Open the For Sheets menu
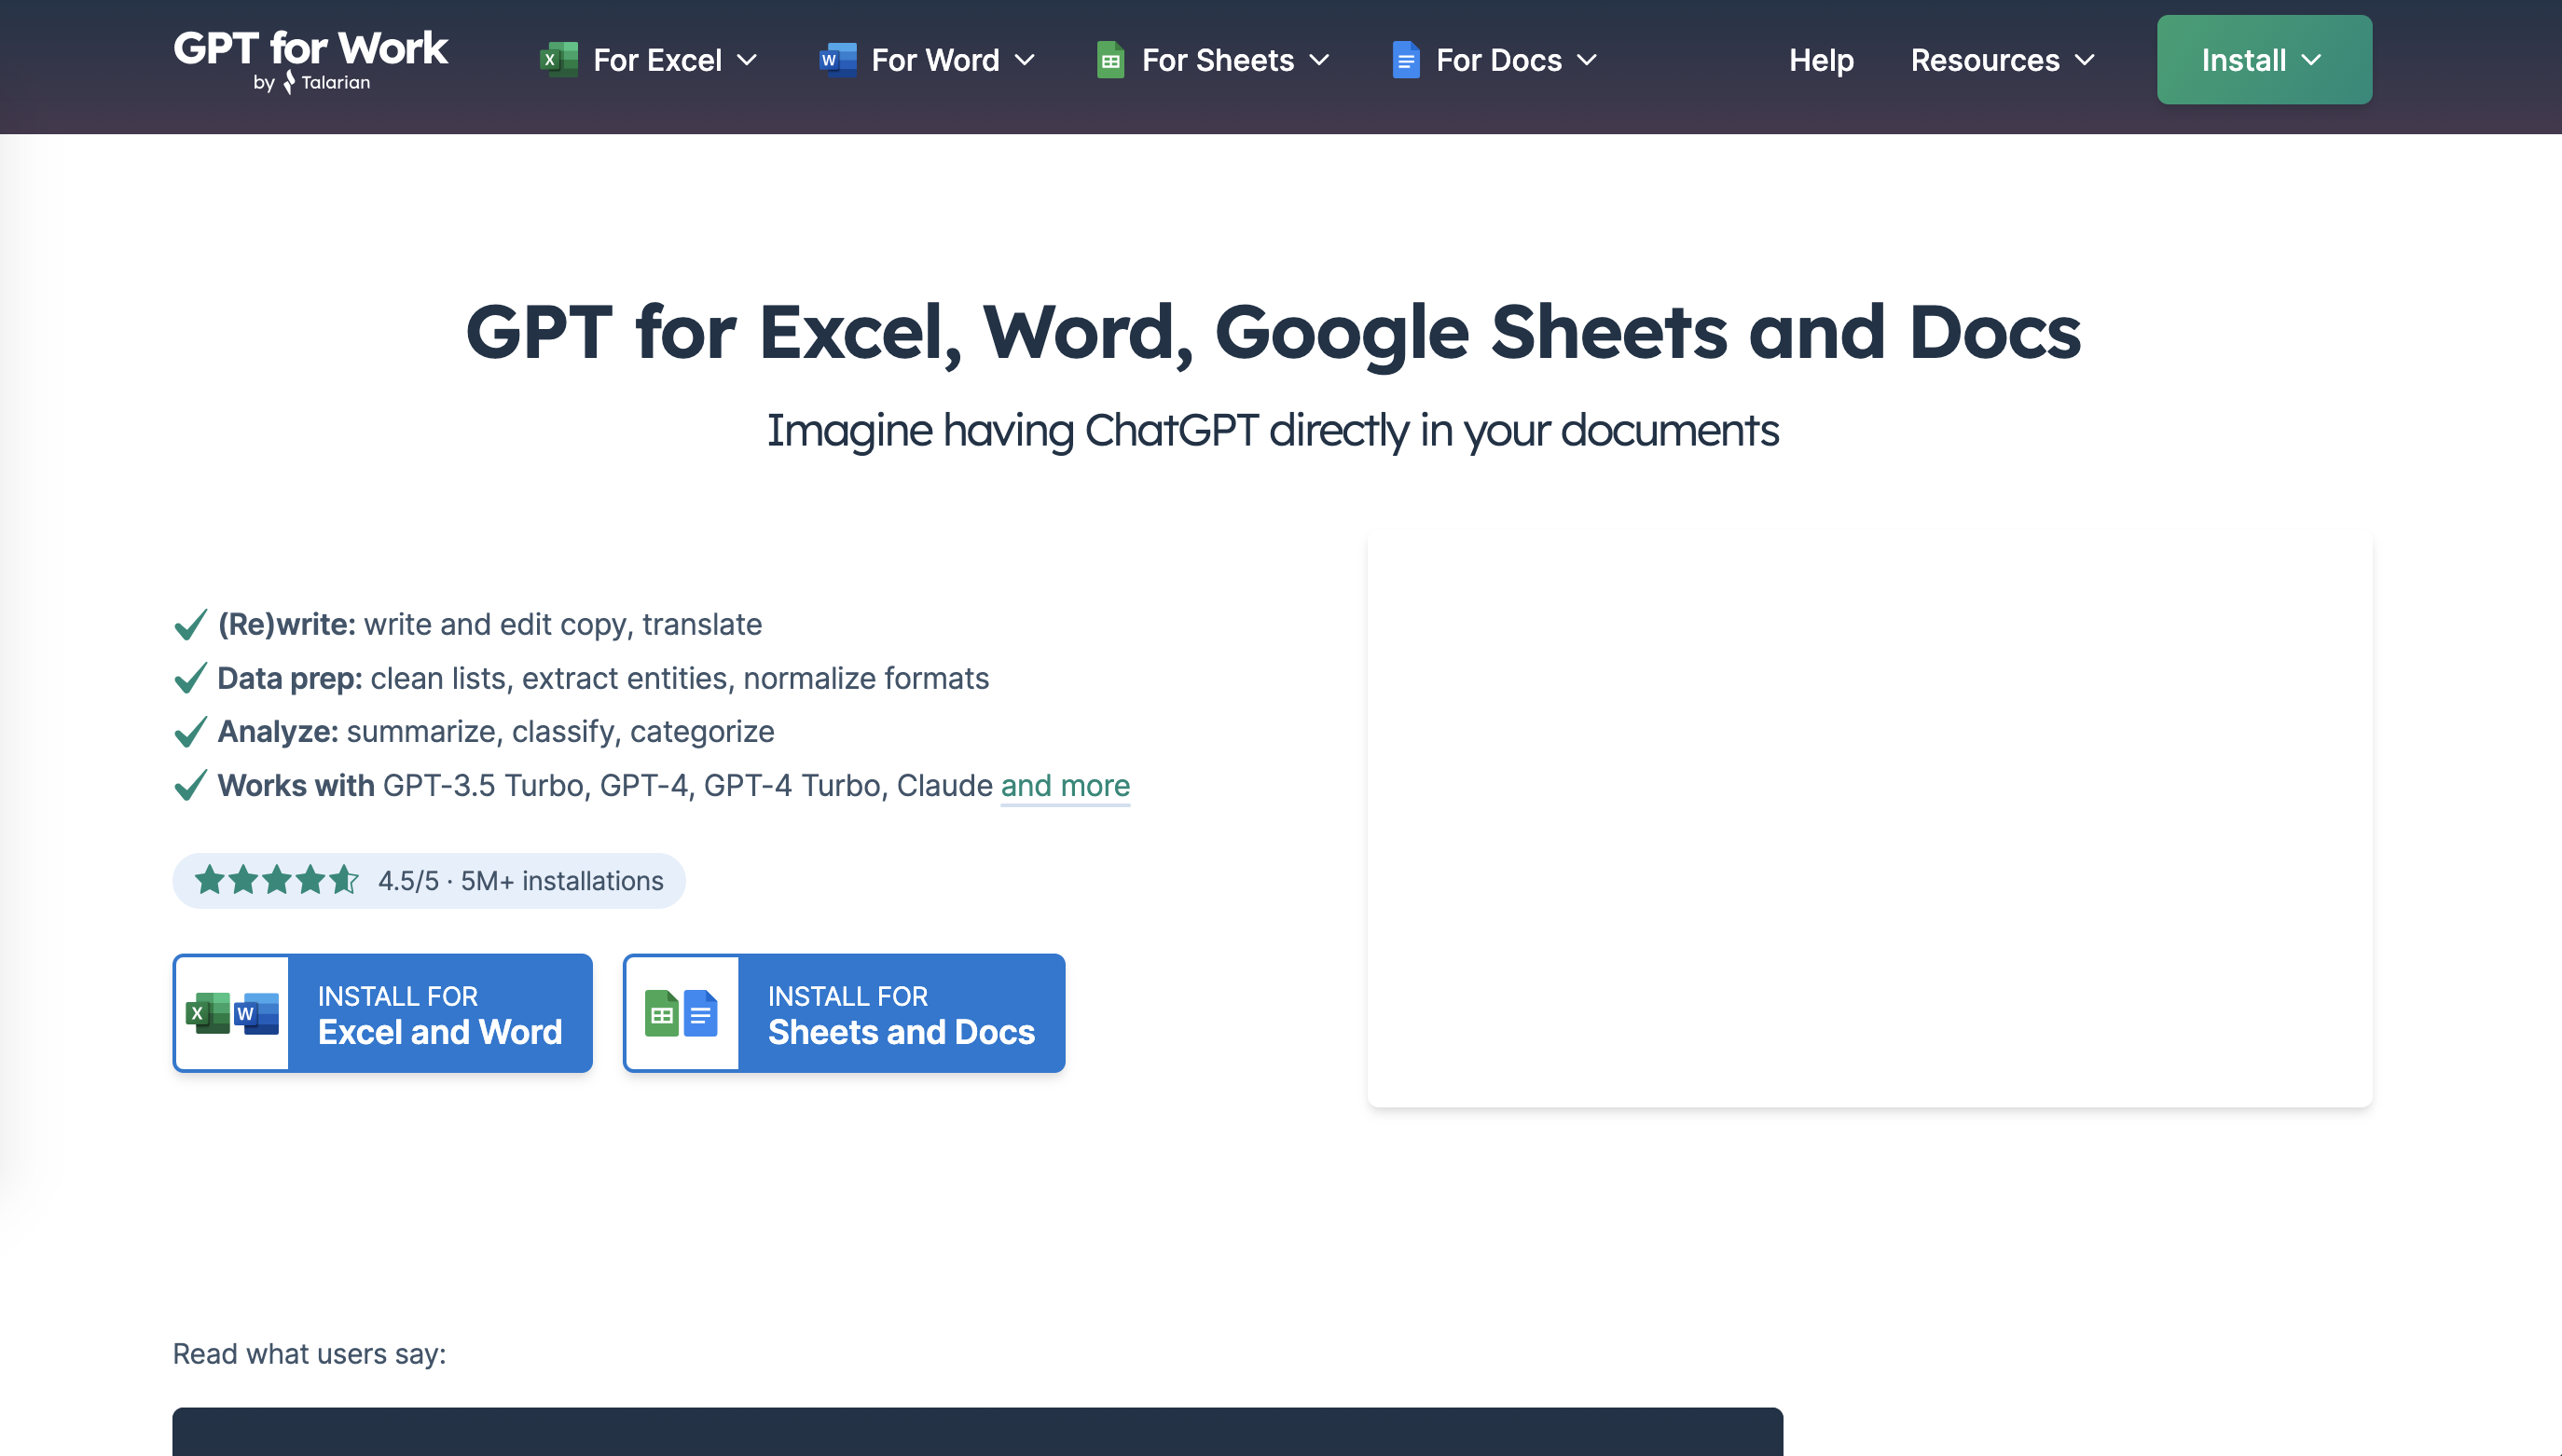 pyautogui.click(x=1214, y=60)
